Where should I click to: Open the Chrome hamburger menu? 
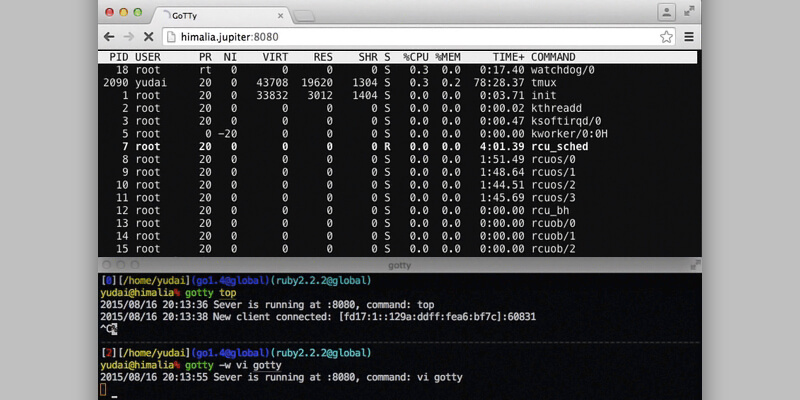pyautogui.click(x=688, y=37)
